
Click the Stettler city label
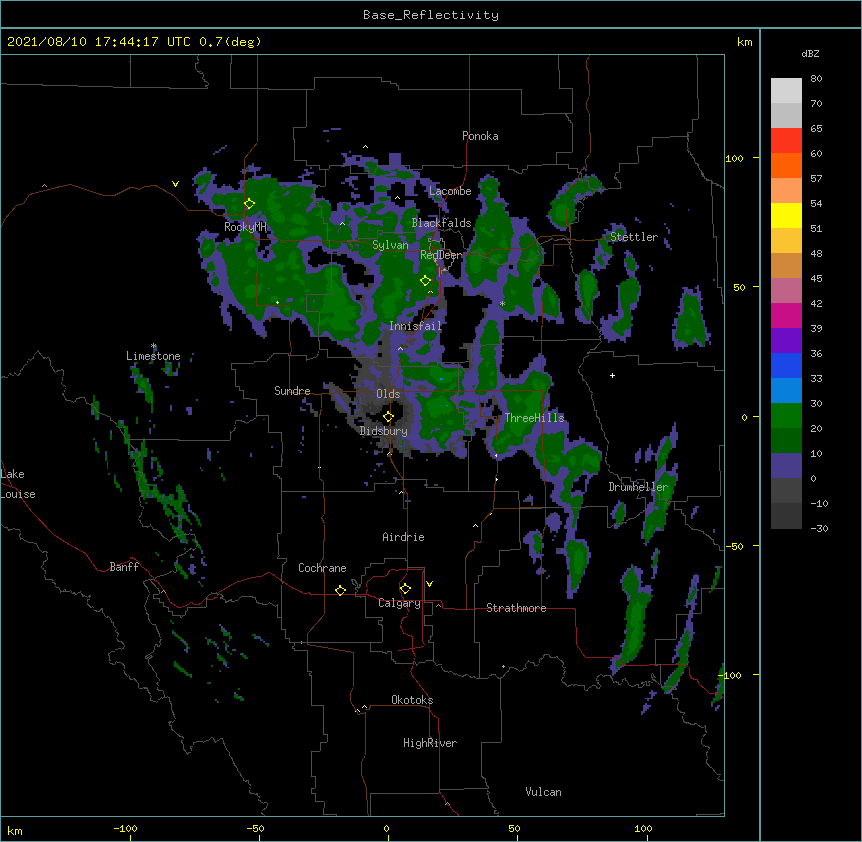[634, 237]
